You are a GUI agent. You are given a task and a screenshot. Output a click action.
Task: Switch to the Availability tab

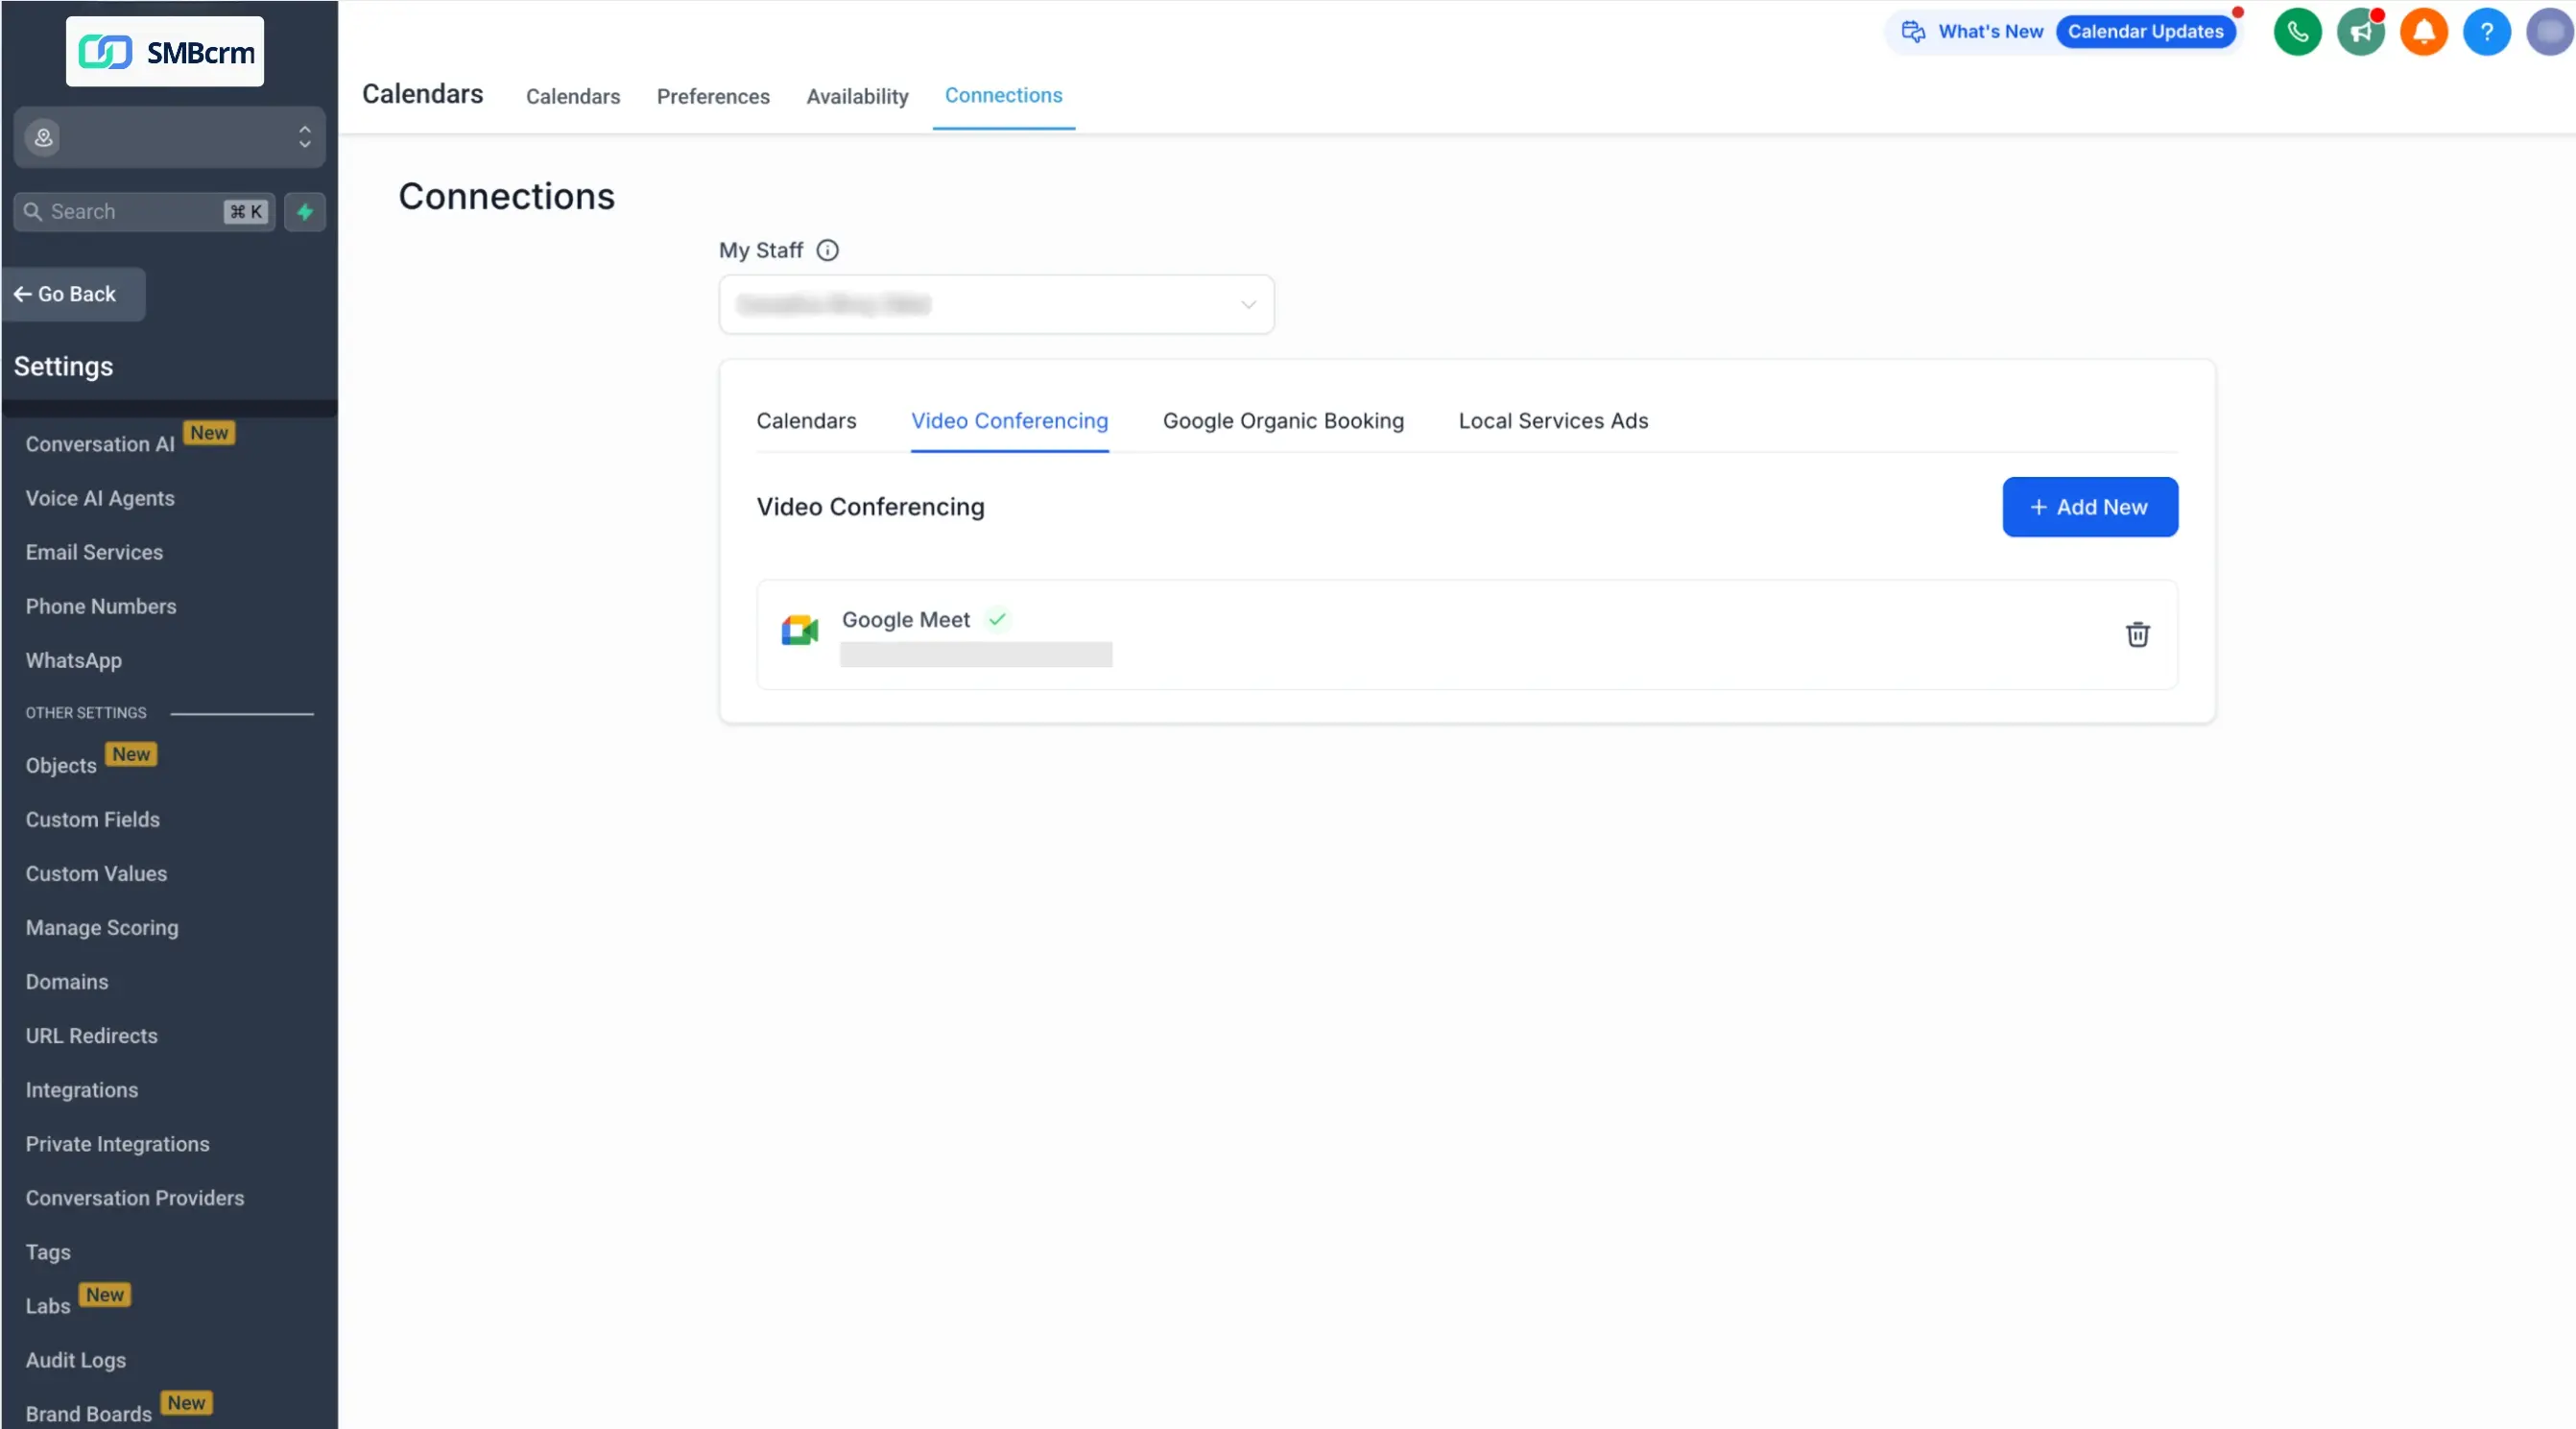pyautogui.click(x=857, y=96)
